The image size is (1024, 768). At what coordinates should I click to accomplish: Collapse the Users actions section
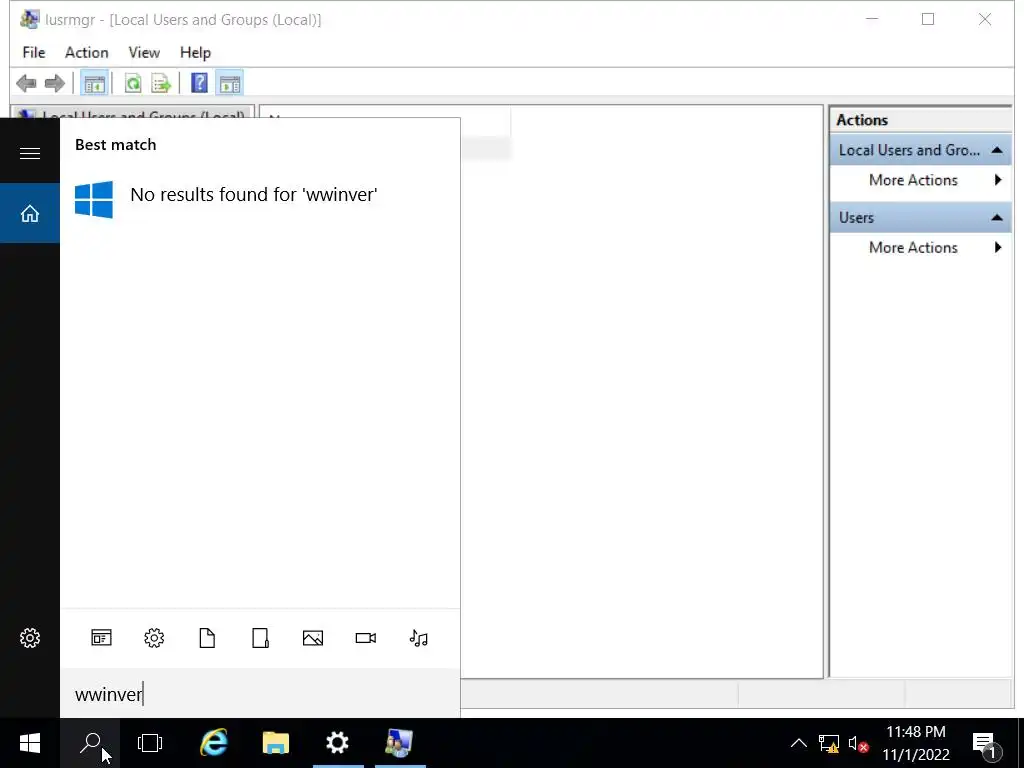[x=997, y=217]
